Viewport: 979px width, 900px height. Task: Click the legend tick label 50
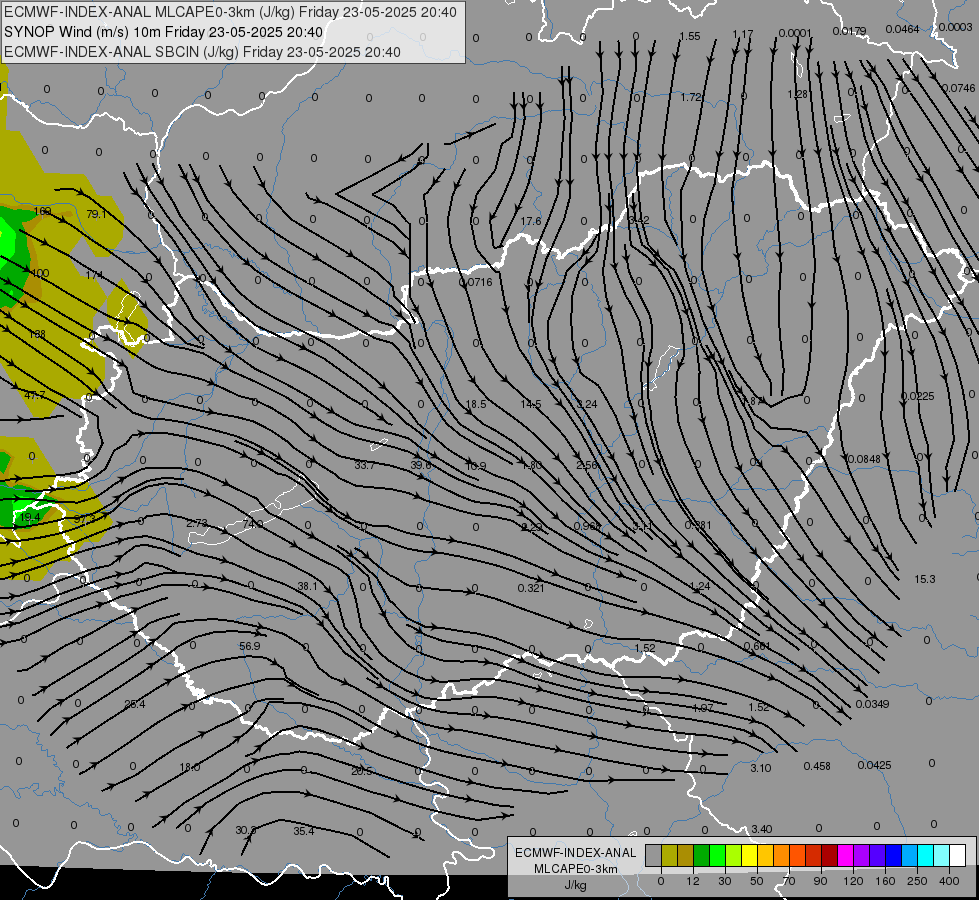tap(757, 881)
